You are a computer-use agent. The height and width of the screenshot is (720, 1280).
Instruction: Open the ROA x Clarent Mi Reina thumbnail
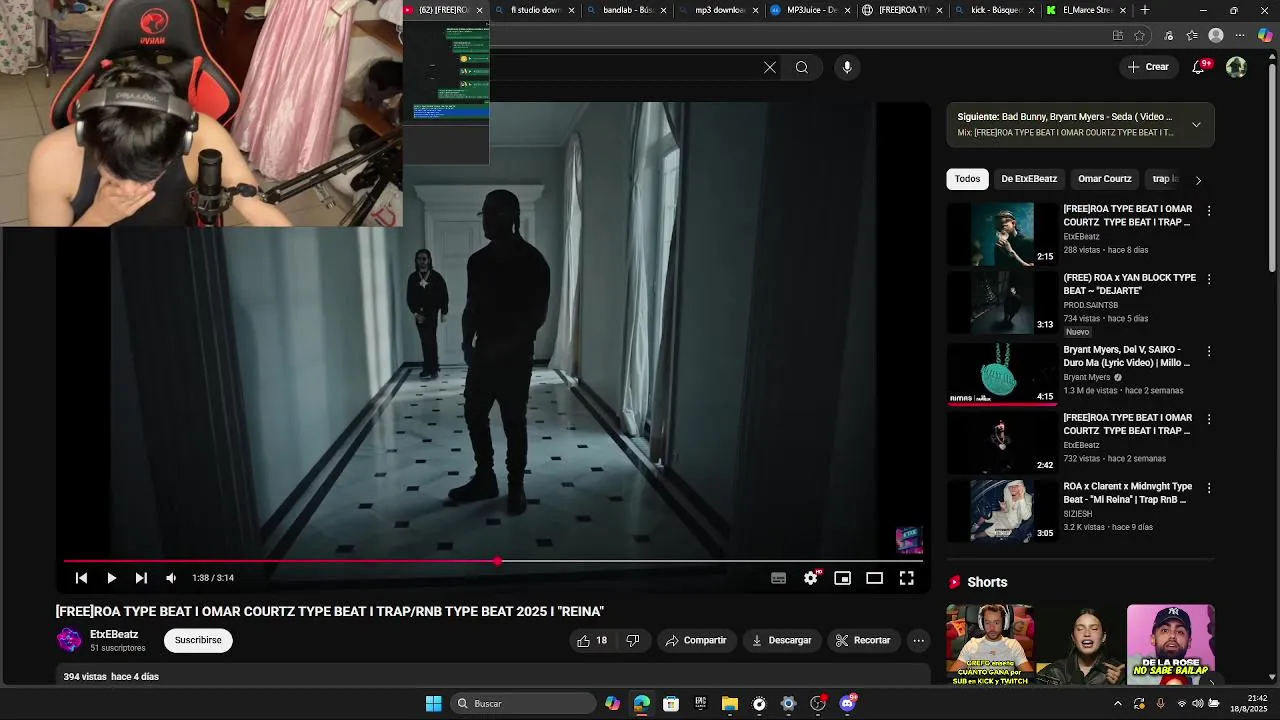tap(1001, 510)
